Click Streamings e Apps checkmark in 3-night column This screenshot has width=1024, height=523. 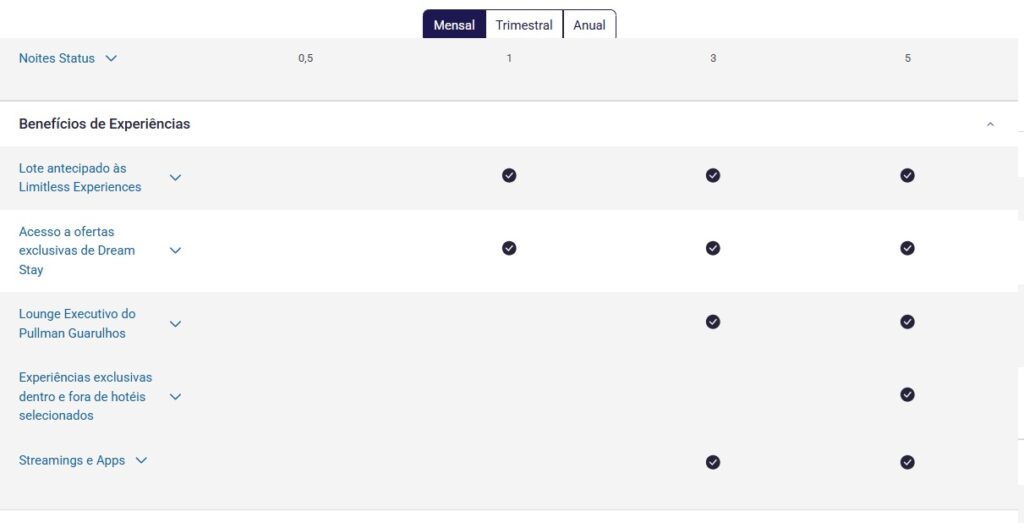click(x=712, y=462)
